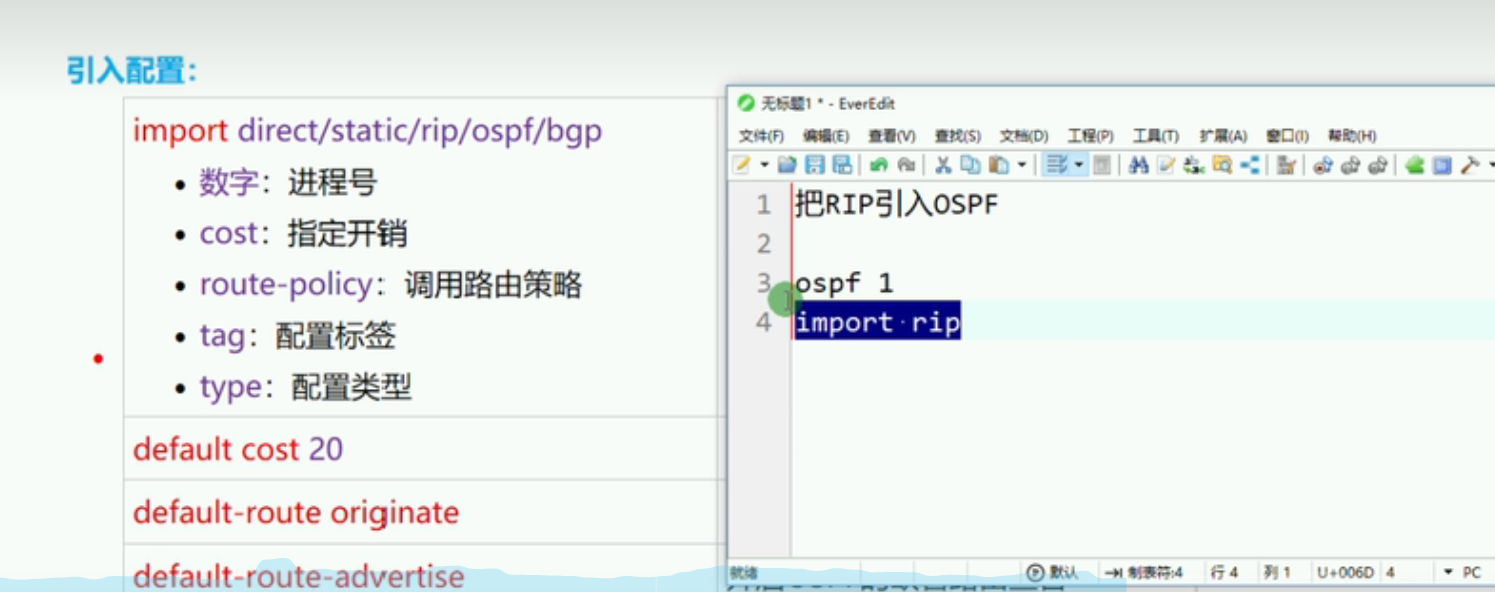Click line 1 text 把RIP引入OSPF
This screenshot has width=1495, height=592.
[x=896, y=205]
